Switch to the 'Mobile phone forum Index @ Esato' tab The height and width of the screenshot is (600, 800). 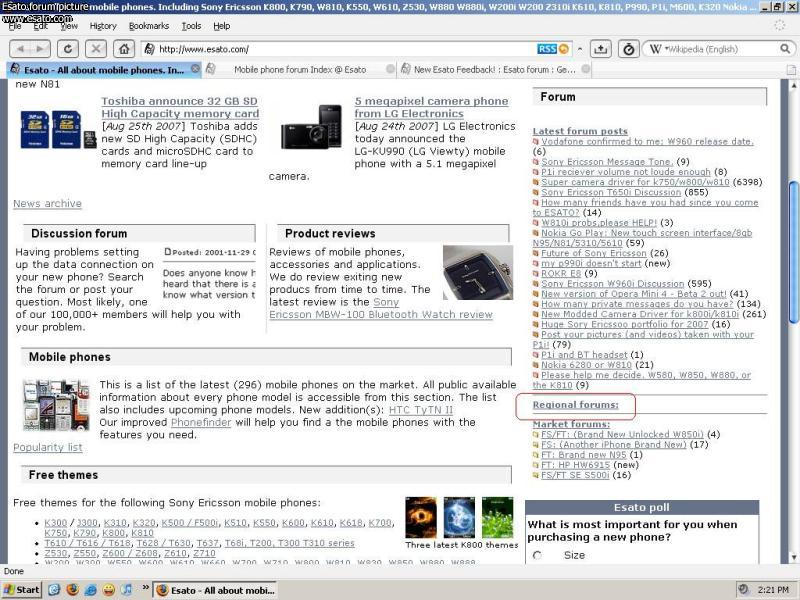[x=300, y=69]
